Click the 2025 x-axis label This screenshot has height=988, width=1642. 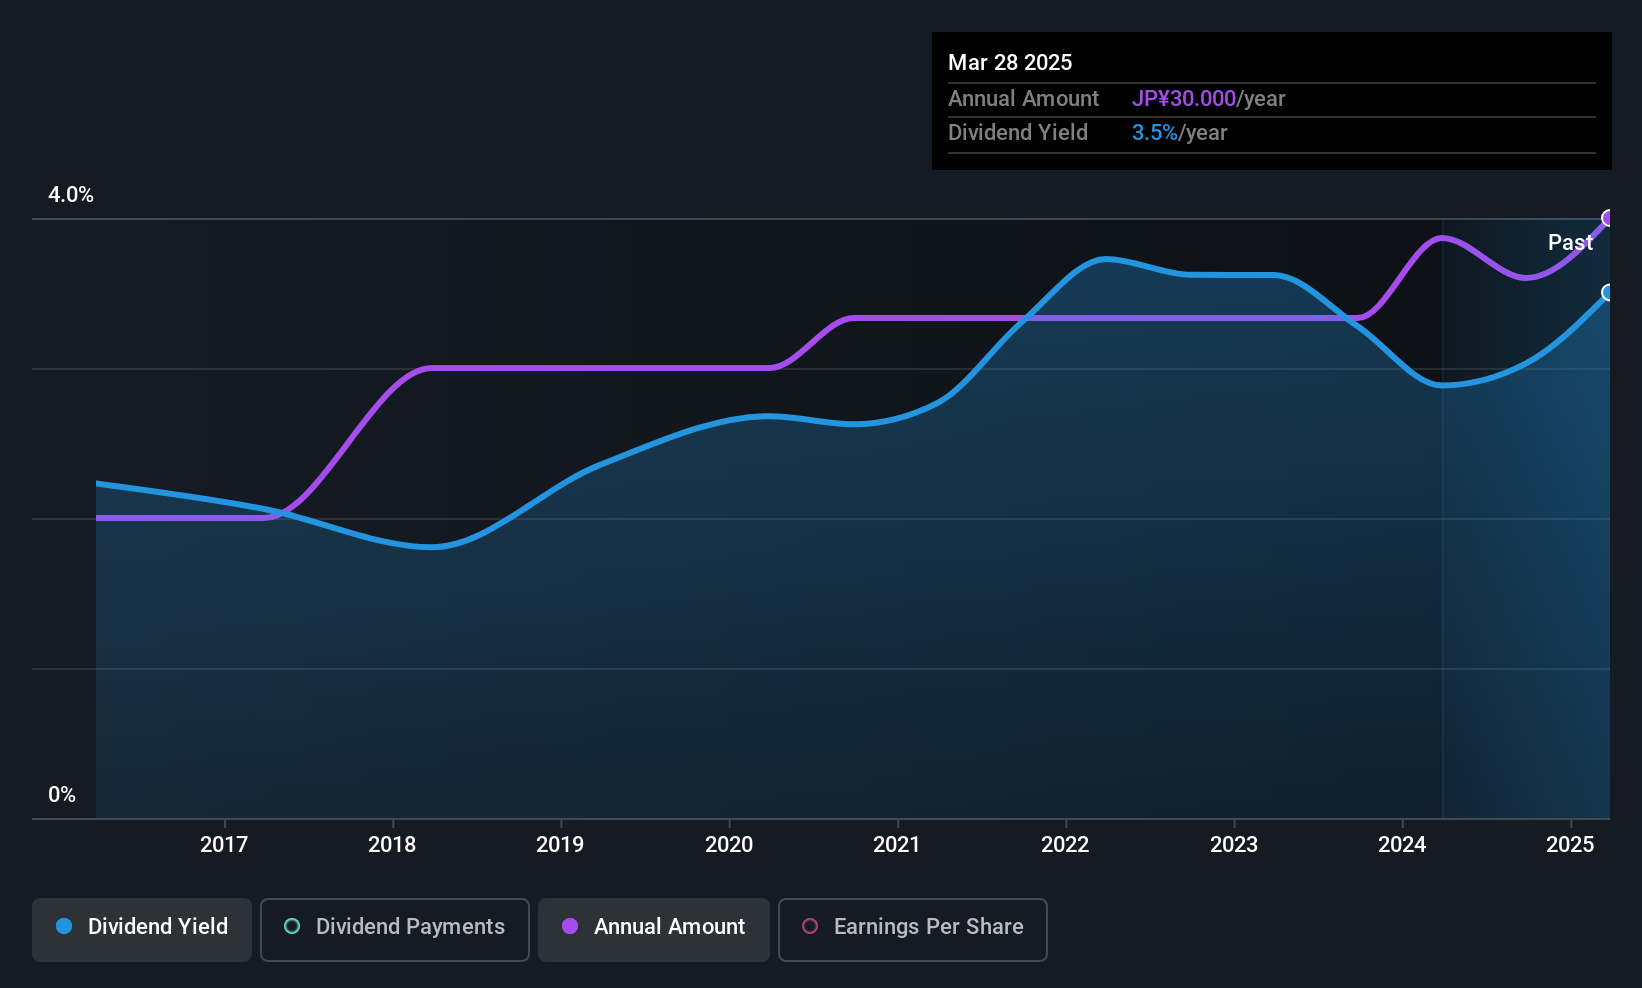point(1570,845)
